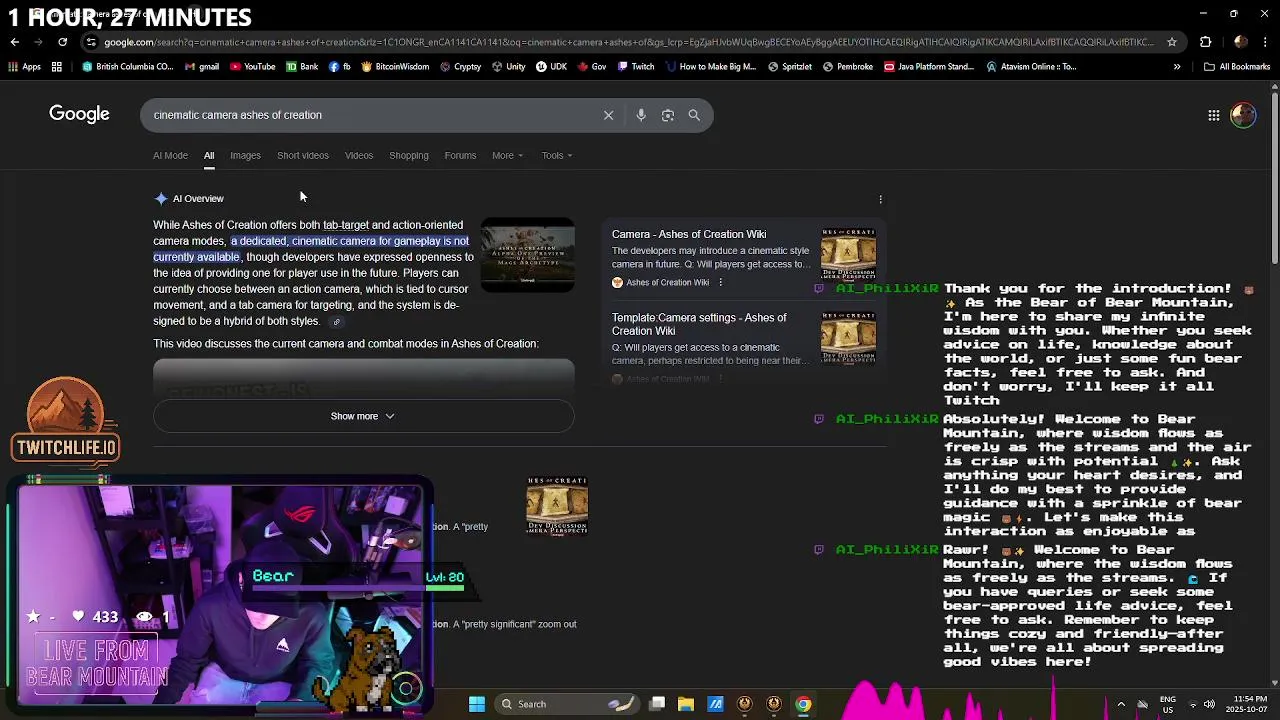Click the tab-target underlined link
Viewport: 1280px width, 720px height.
tap(346, 225)
